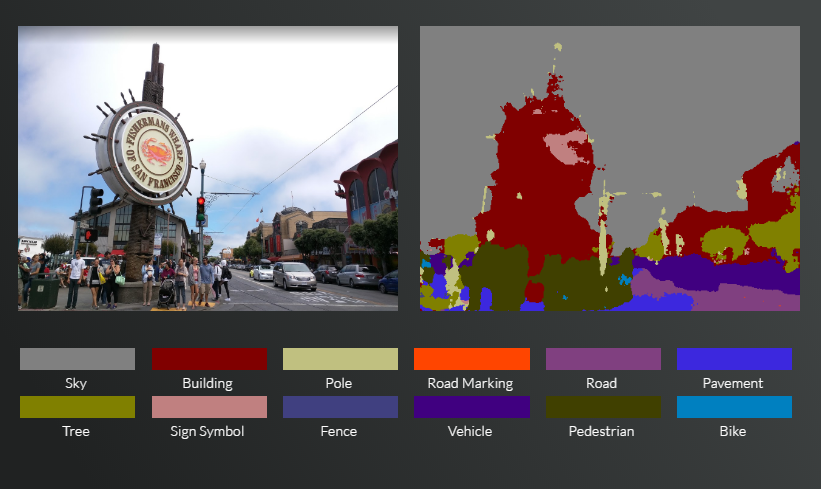The height and width of the screenshot is (489, 821).
Task: Click the "Sign Symbol" text label
Action: coord(208,431)
